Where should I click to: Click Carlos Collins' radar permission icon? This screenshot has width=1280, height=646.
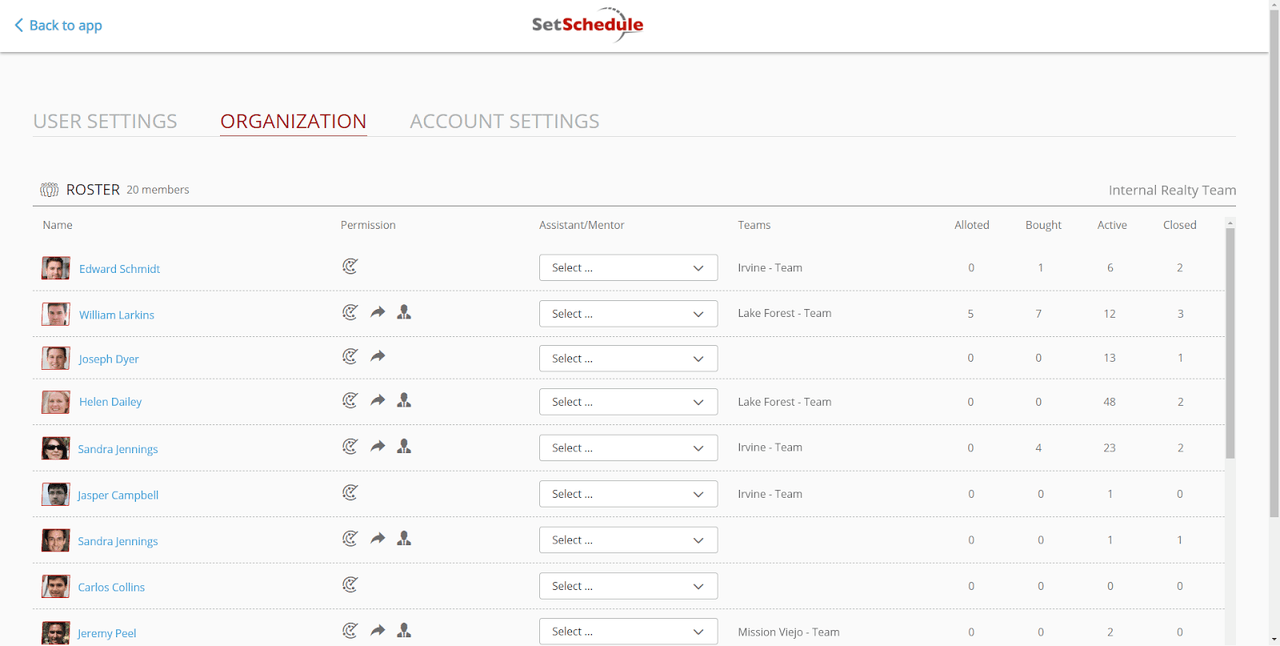coord(350,584)
